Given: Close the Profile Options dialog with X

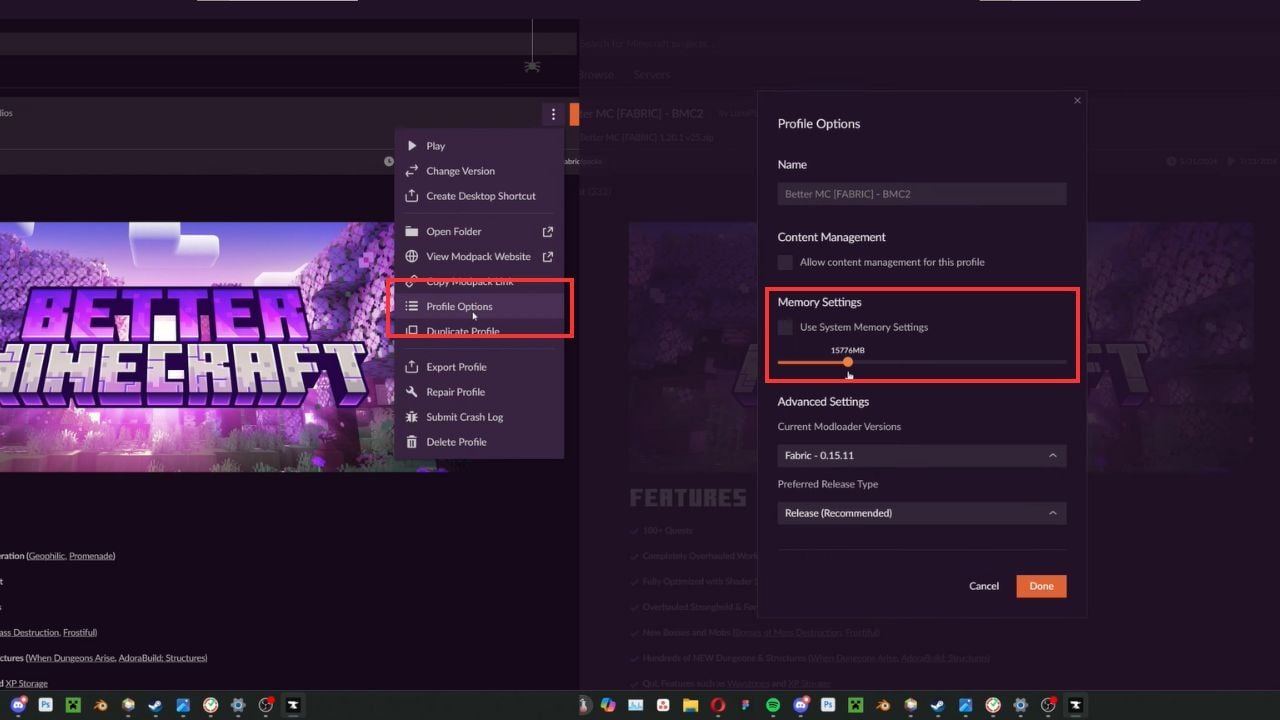Looking at the screenshot, I should tap(1077, 100).
